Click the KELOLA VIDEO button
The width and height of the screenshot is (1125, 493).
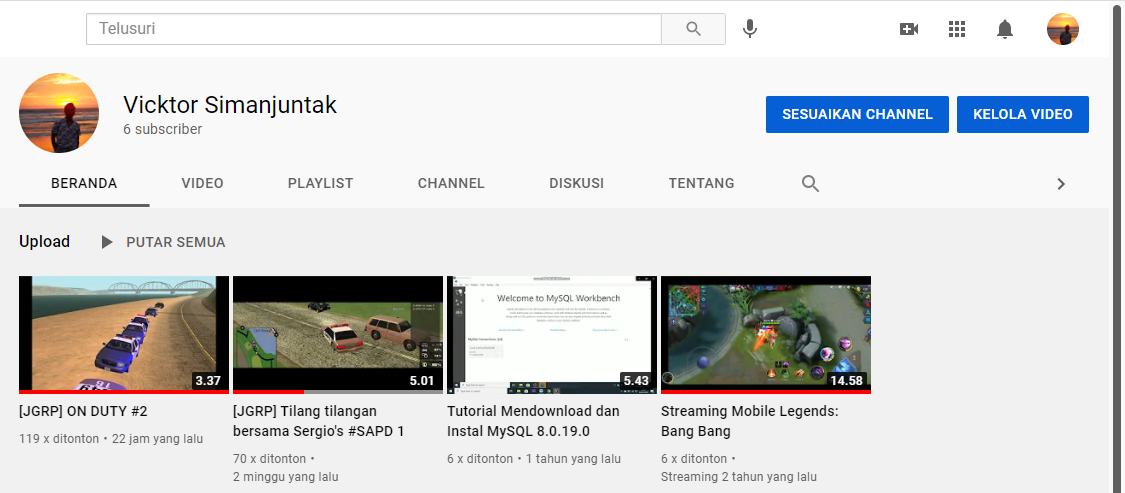(x=1022, y=114)
